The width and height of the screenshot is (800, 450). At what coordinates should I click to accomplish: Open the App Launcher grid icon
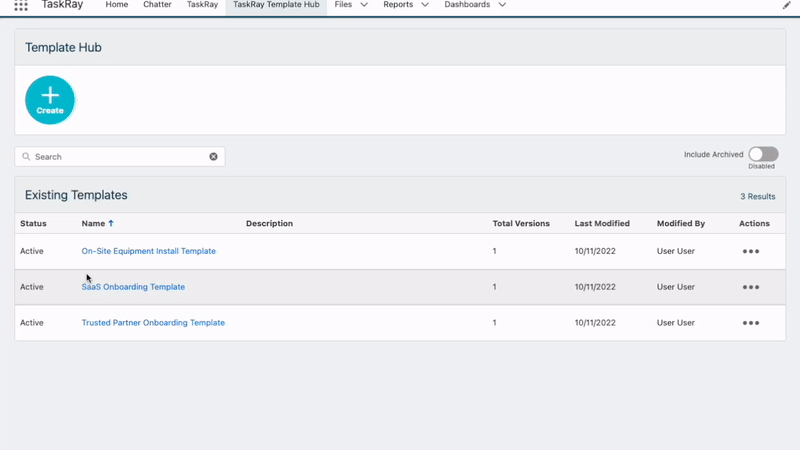tap(21, 5)
